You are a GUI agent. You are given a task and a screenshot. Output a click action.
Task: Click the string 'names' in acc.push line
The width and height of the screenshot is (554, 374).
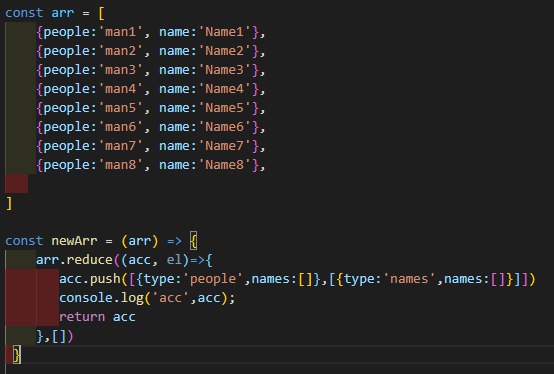pos(409,279)
